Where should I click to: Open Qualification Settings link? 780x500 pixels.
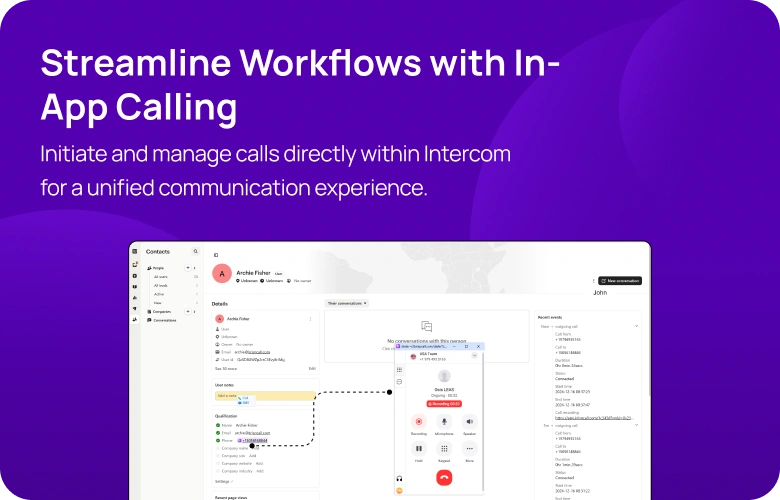click(x=224, y=482)
